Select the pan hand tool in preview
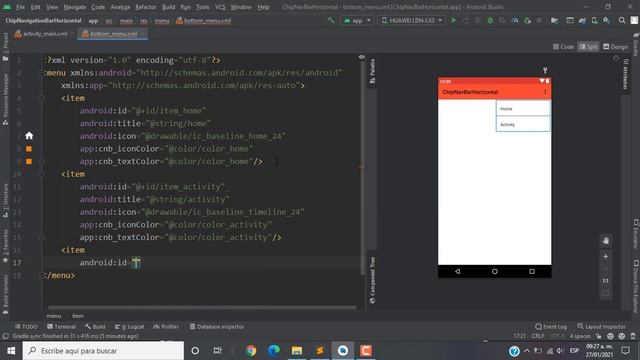Image resolution: width=640 pixels, height=360 pixels. click(x=606, y=241)
